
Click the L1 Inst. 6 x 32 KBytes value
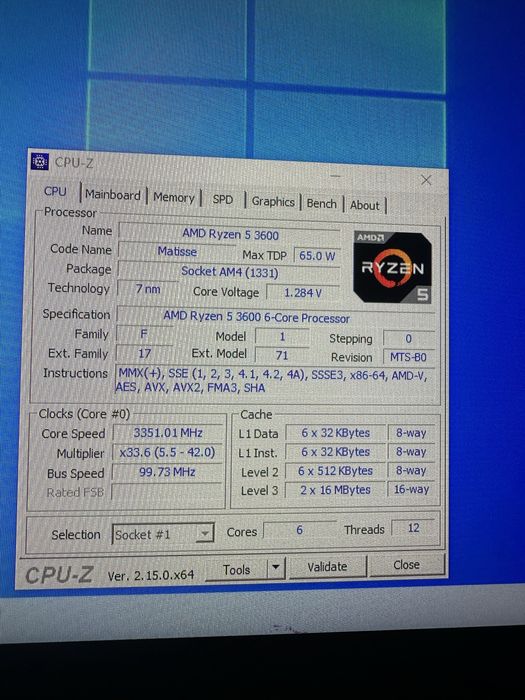(335, 452)
